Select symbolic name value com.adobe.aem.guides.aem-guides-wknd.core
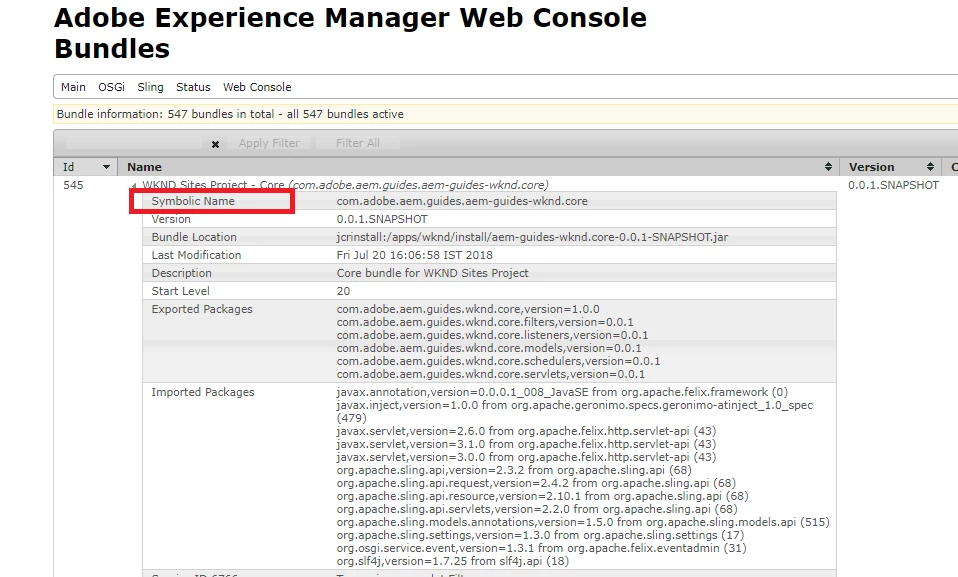958x577 pixels. tap(462, 201)
